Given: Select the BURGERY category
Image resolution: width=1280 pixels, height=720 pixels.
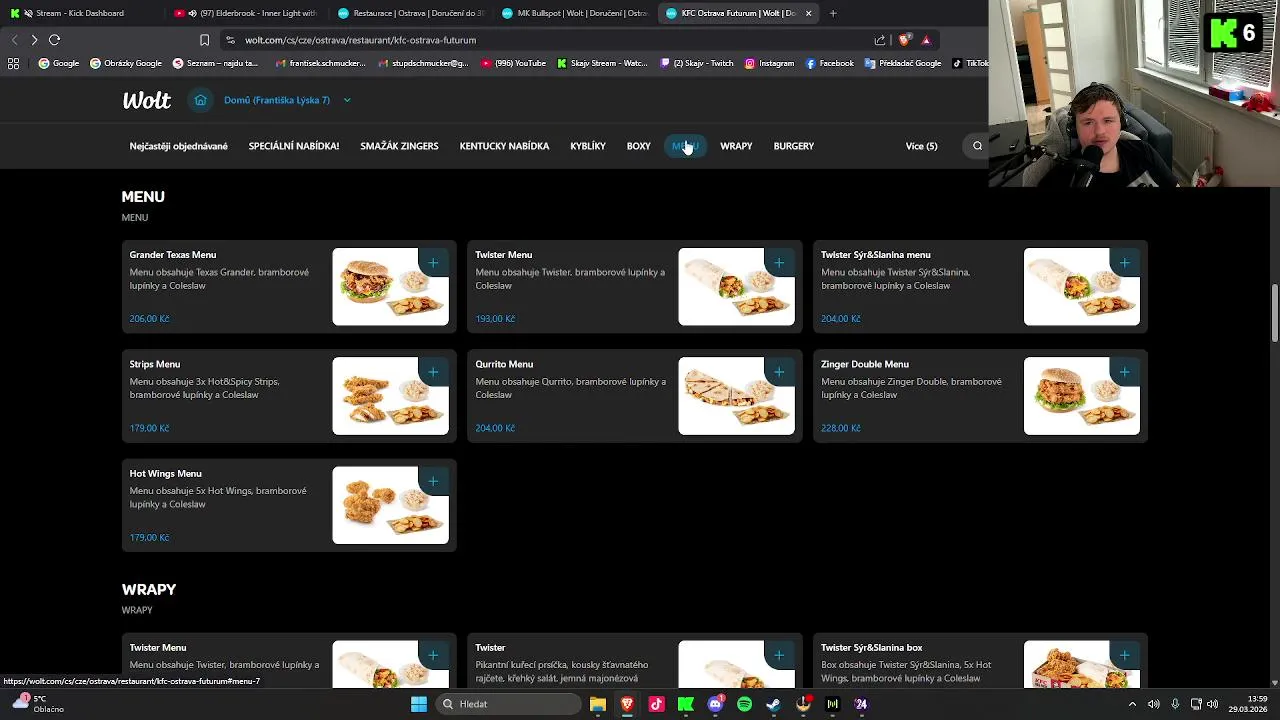Looking at the screenshot, I should pos(793,146).
